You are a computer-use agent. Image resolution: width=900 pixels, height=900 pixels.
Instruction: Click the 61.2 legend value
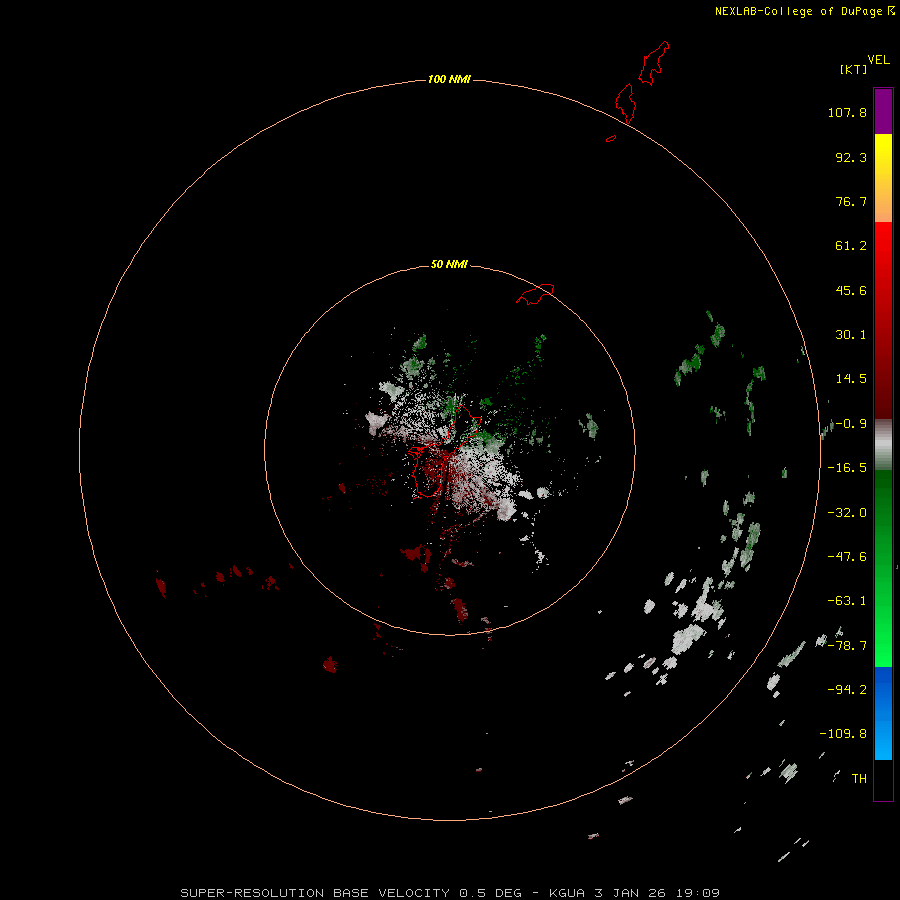[x=851, y=246]
